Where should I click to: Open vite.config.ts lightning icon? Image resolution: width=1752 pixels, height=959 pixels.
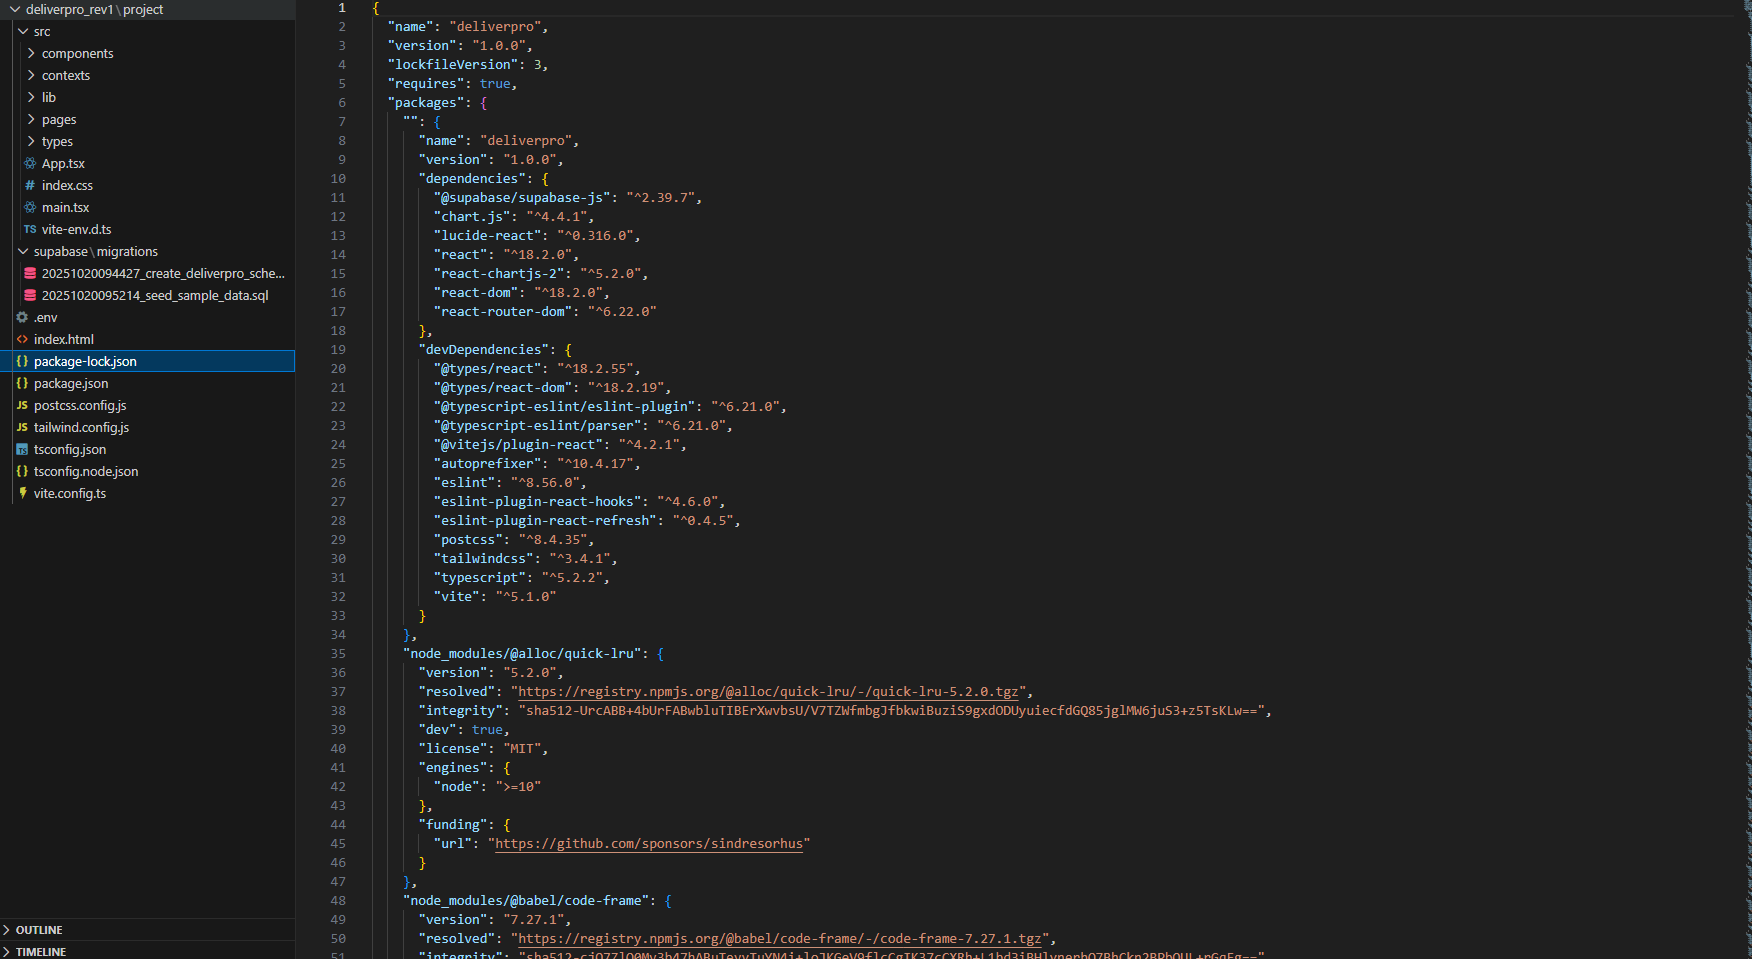22,493
